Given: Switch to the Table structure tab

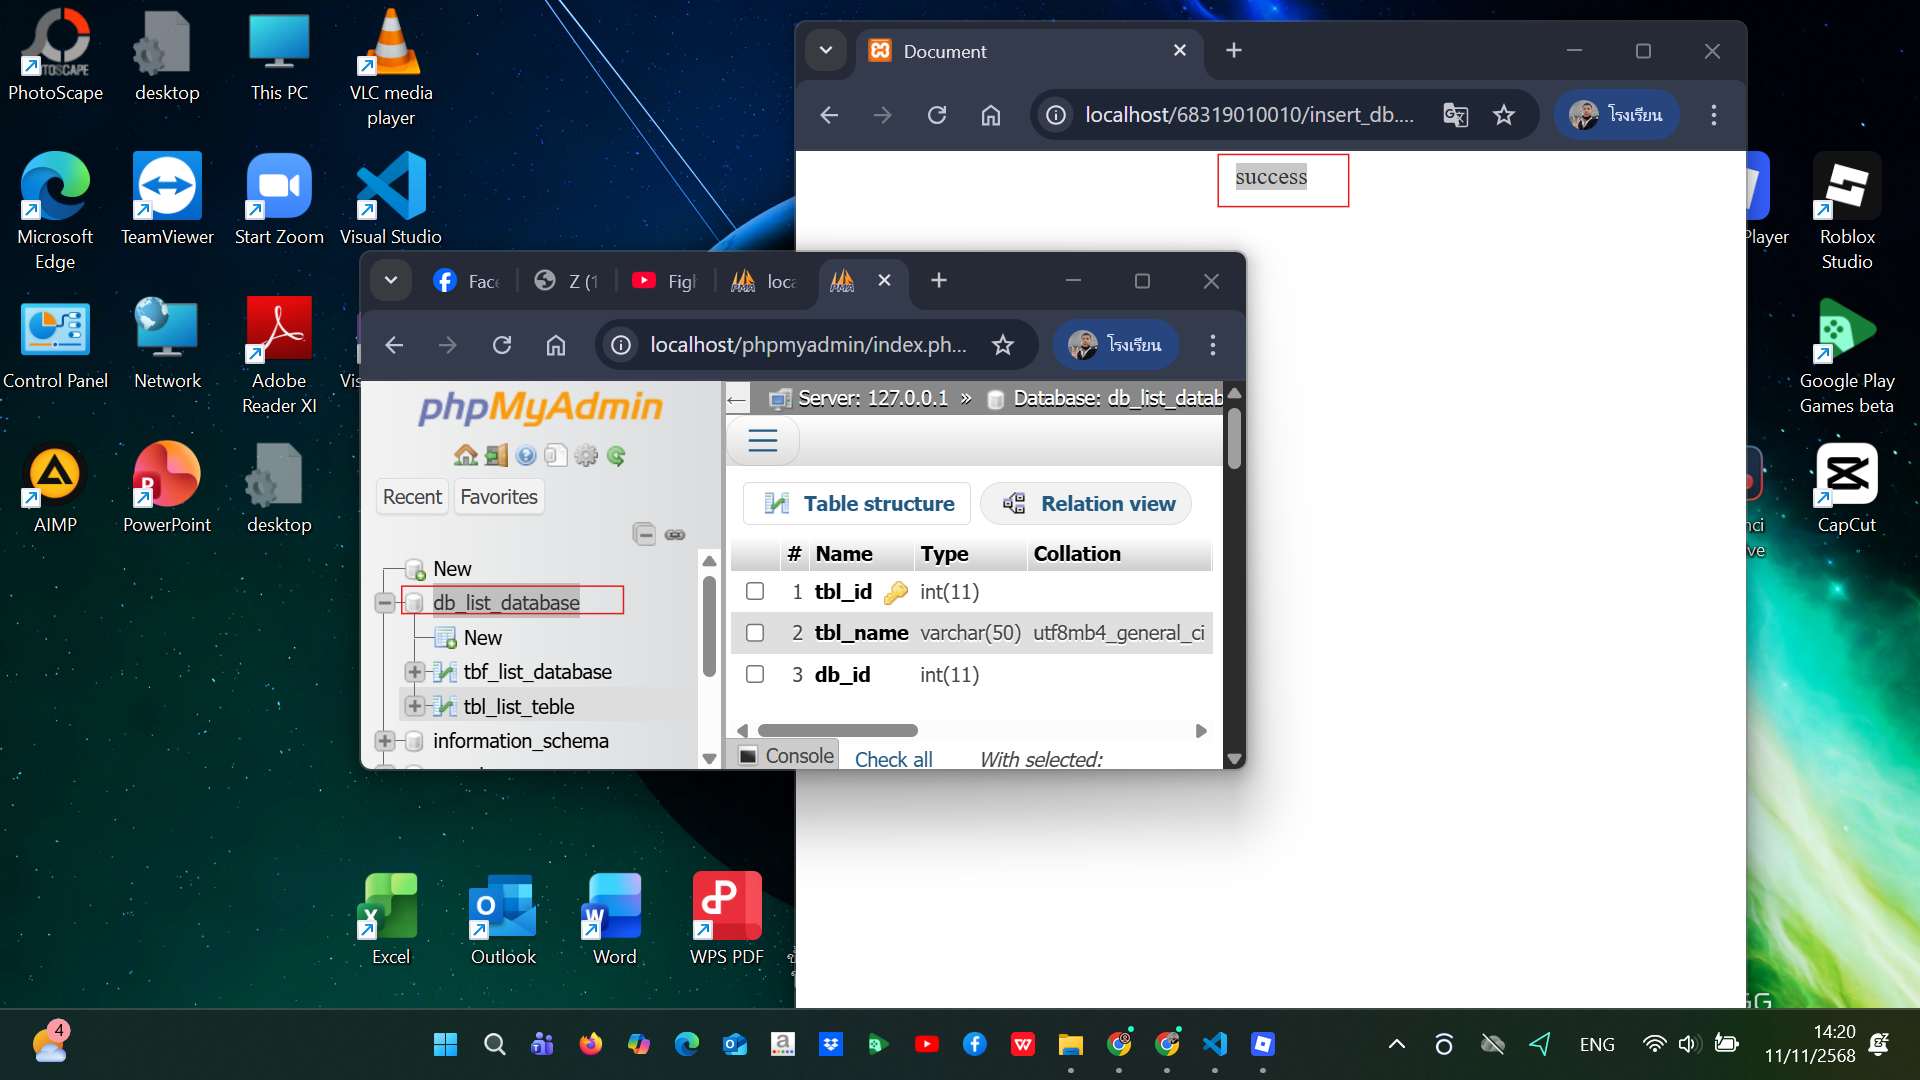Looking at the screenshot, I should (857, 504).
